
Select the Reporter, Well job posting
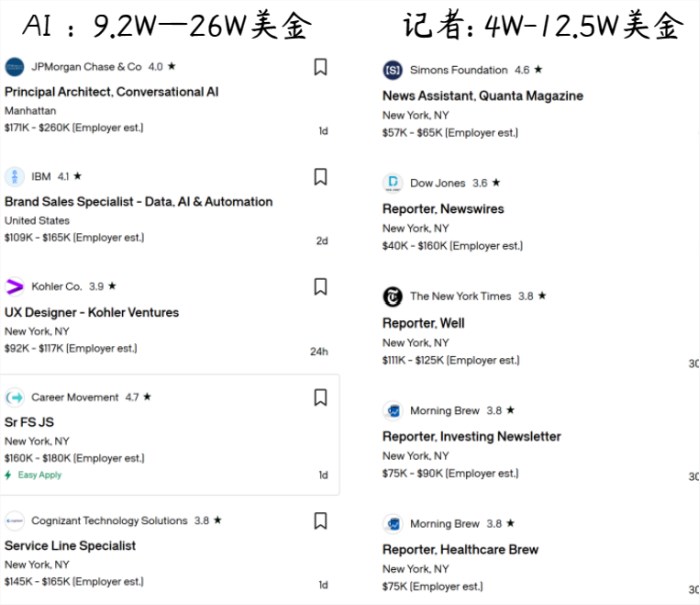tap(423, 323)
